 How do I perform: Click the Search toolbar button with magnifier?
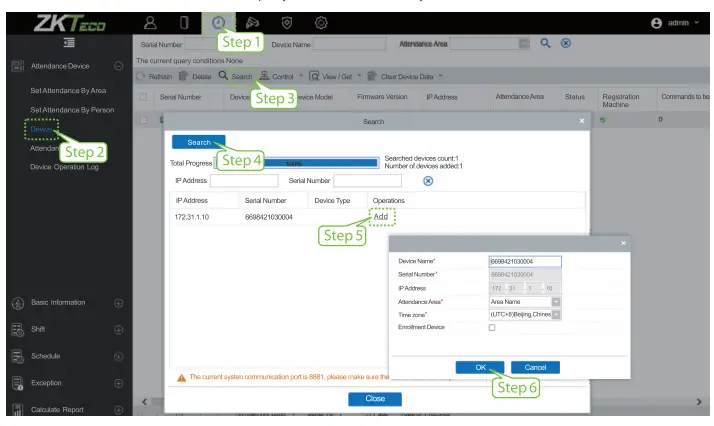coord(236,76)
